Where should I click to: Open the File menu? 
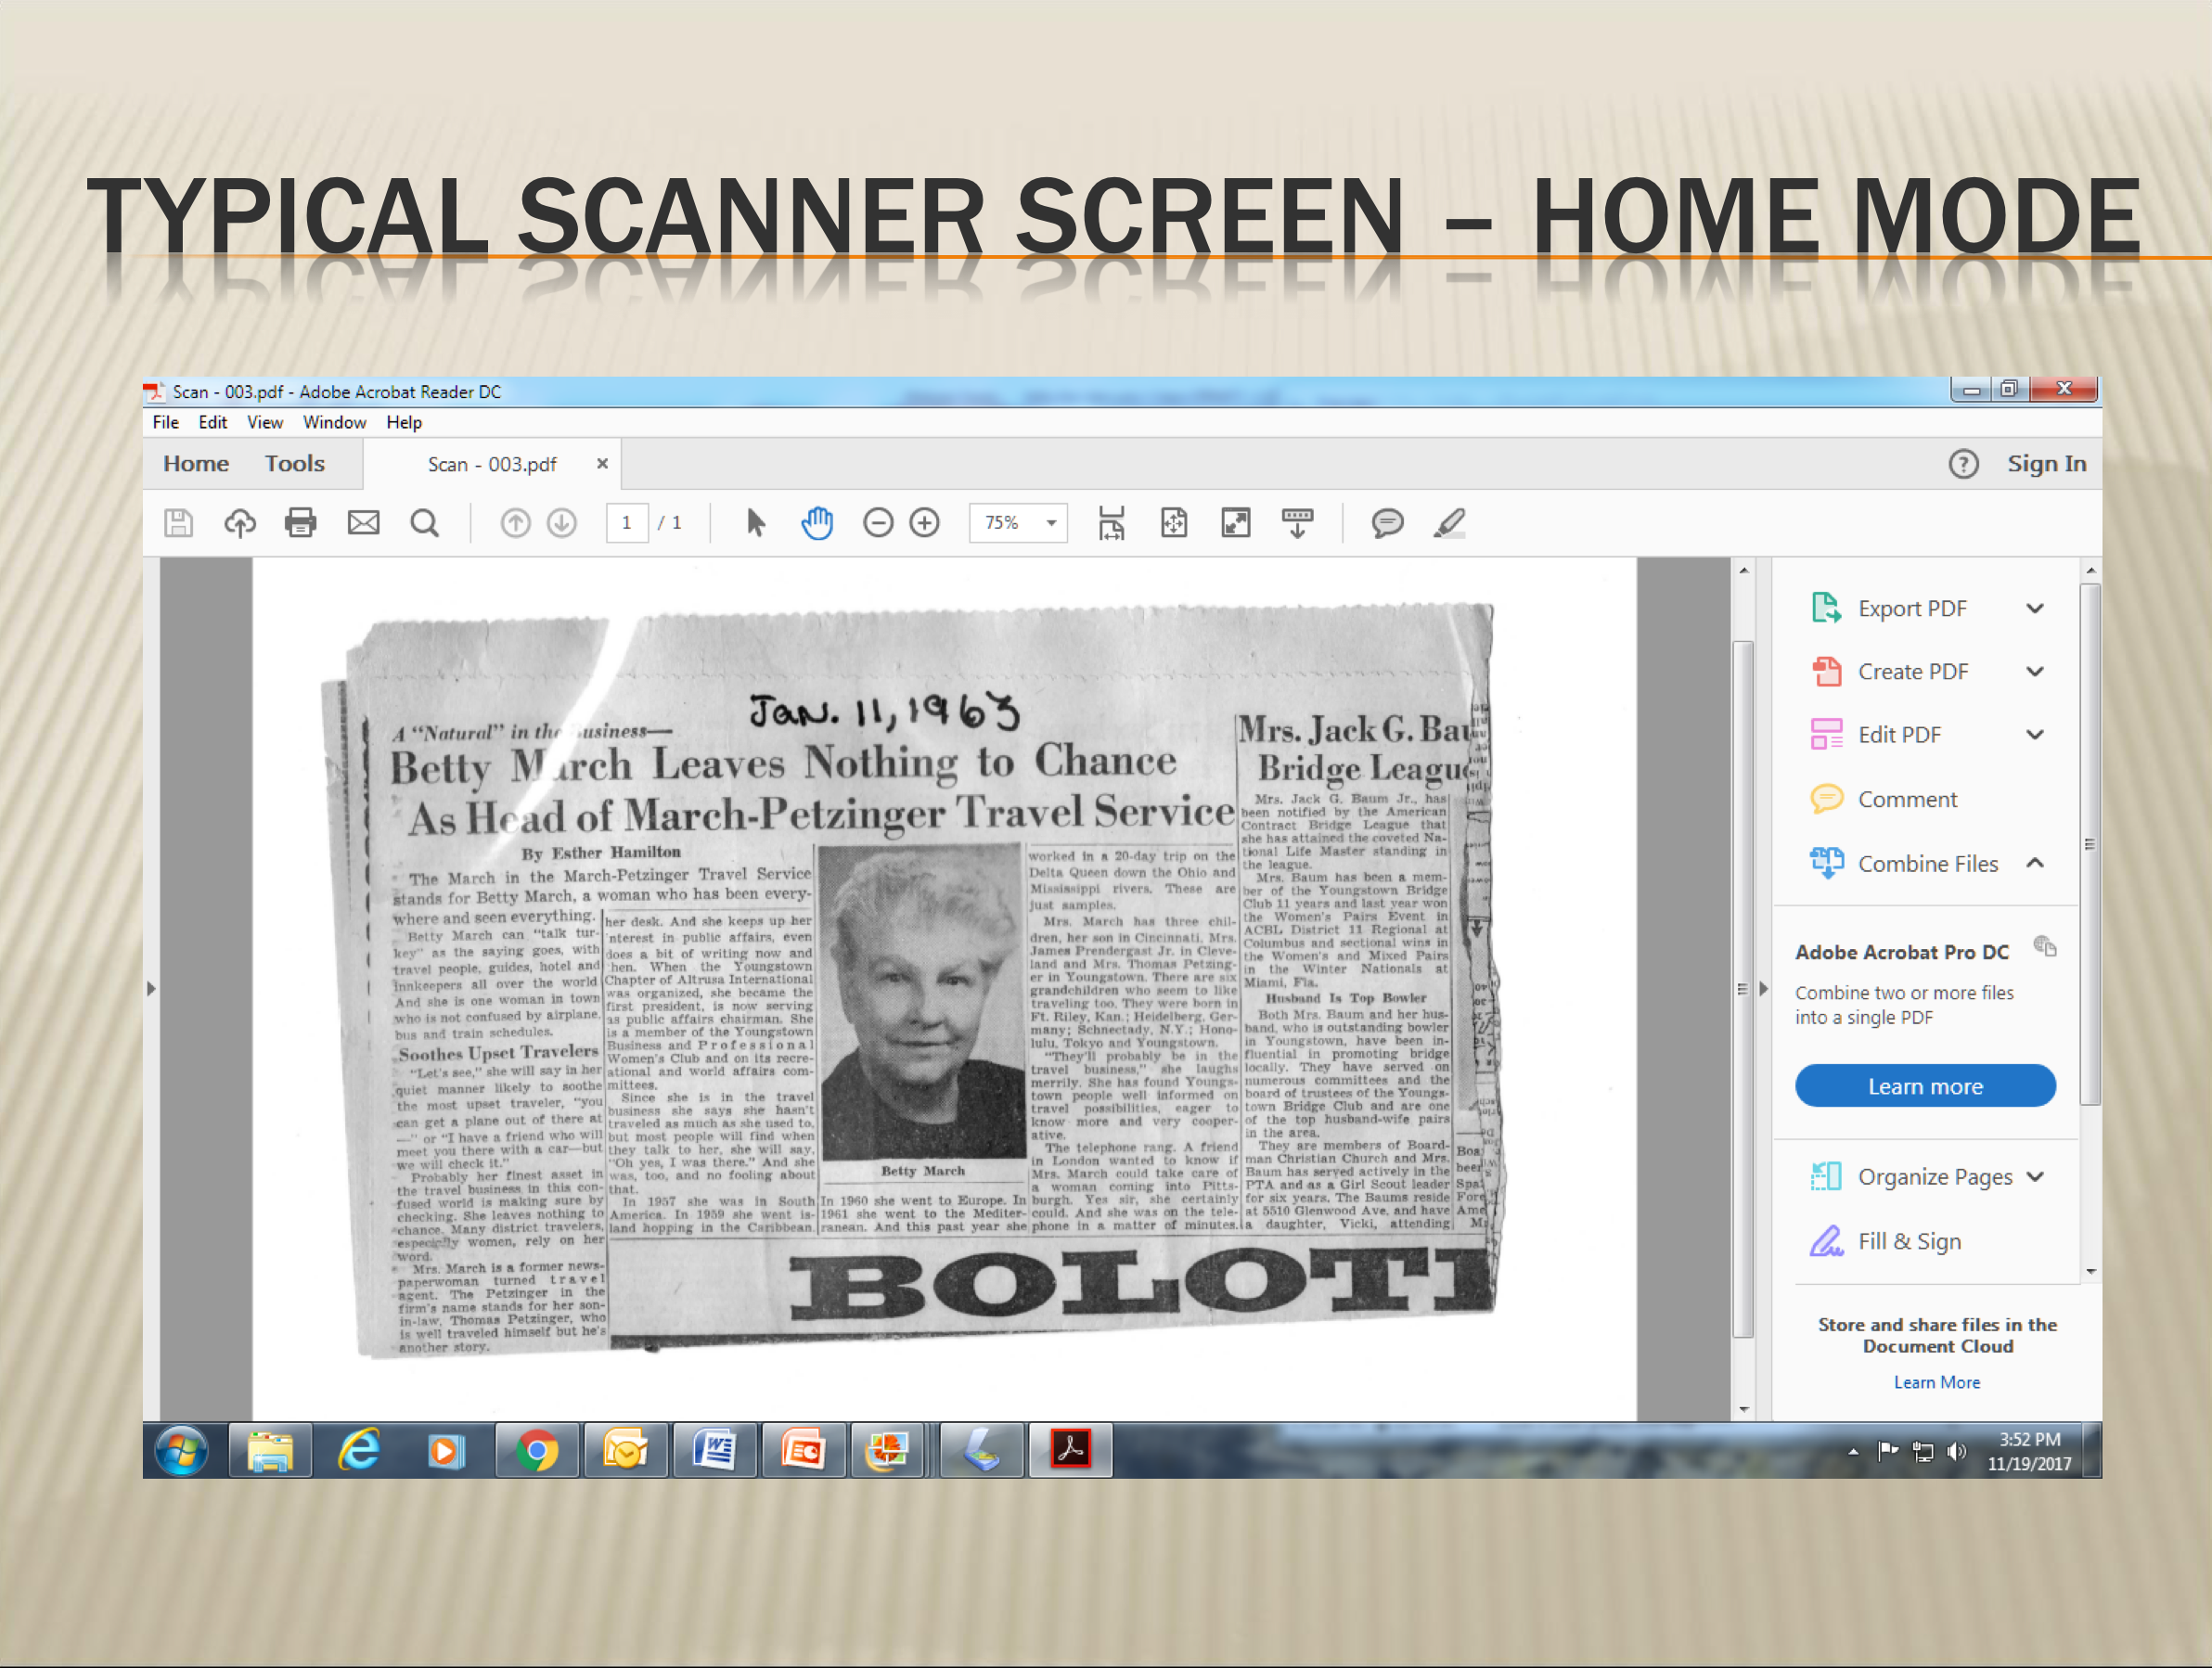(166, 423)
